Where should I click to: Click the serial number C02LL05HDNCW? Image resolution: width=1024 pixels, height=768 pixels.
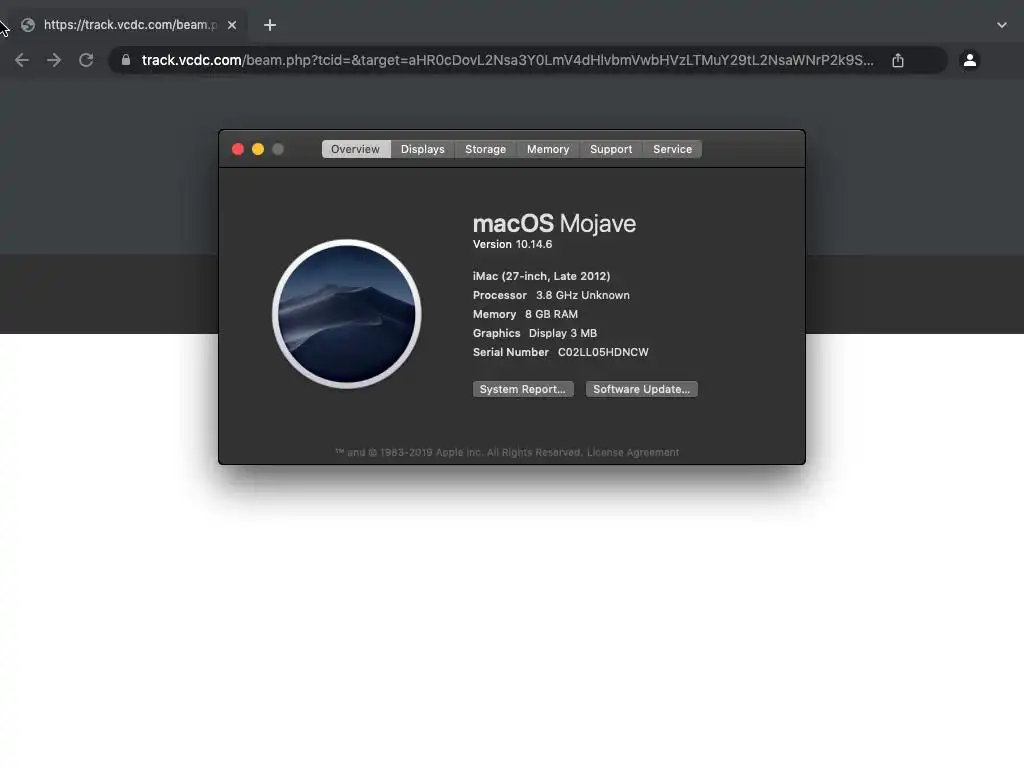(603, 352)
